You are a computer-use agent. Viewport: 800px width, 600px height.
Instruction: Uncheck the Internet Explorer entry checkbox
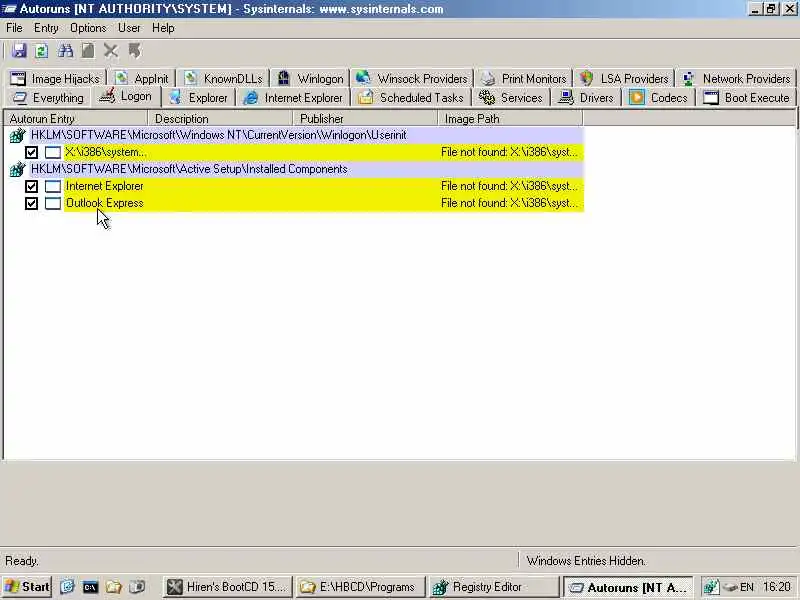[31, 186]
